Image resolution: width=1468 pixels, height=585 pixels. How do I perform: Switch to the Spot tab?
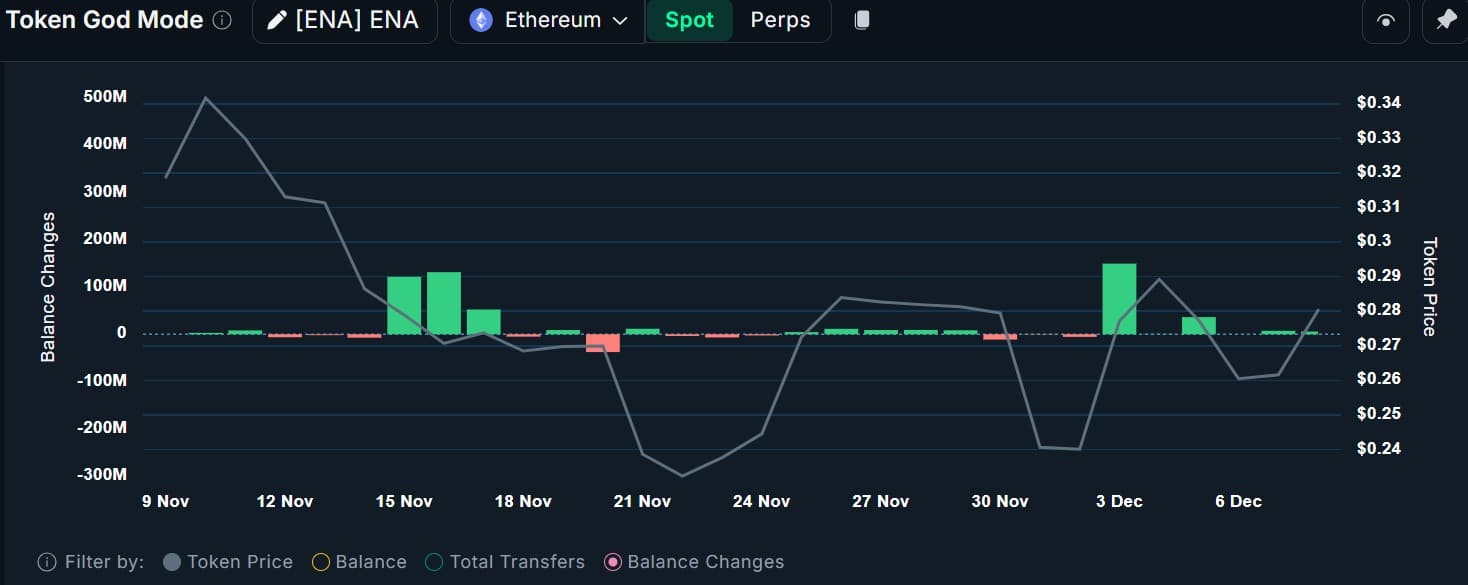pyautogui.click(x=689, y=21)
